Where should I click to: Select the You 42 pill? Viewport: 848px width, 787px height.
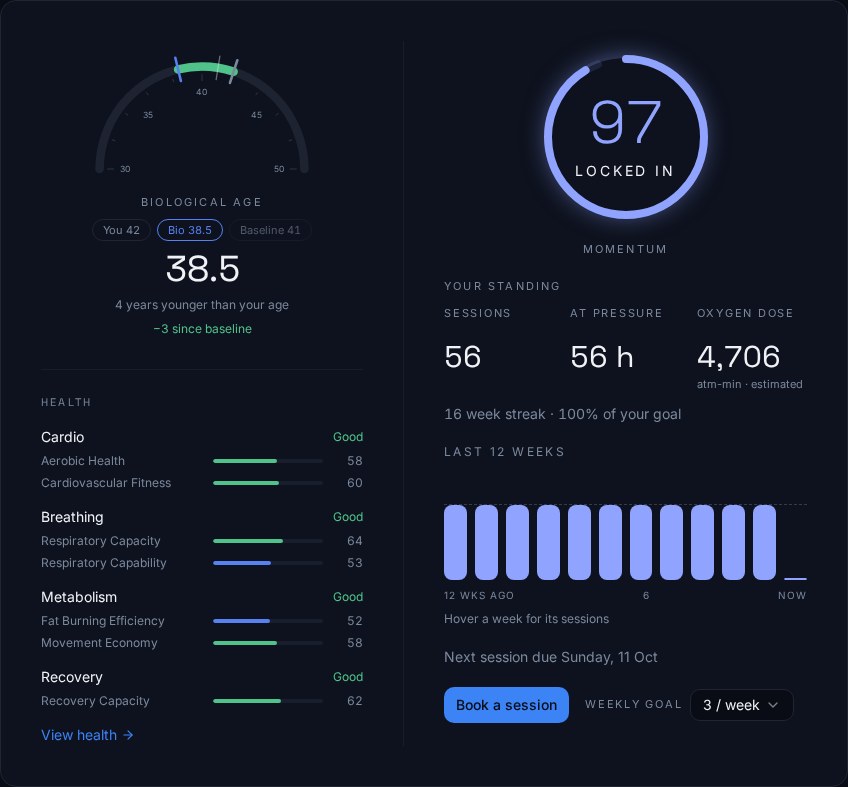click(x=121, y=230)
